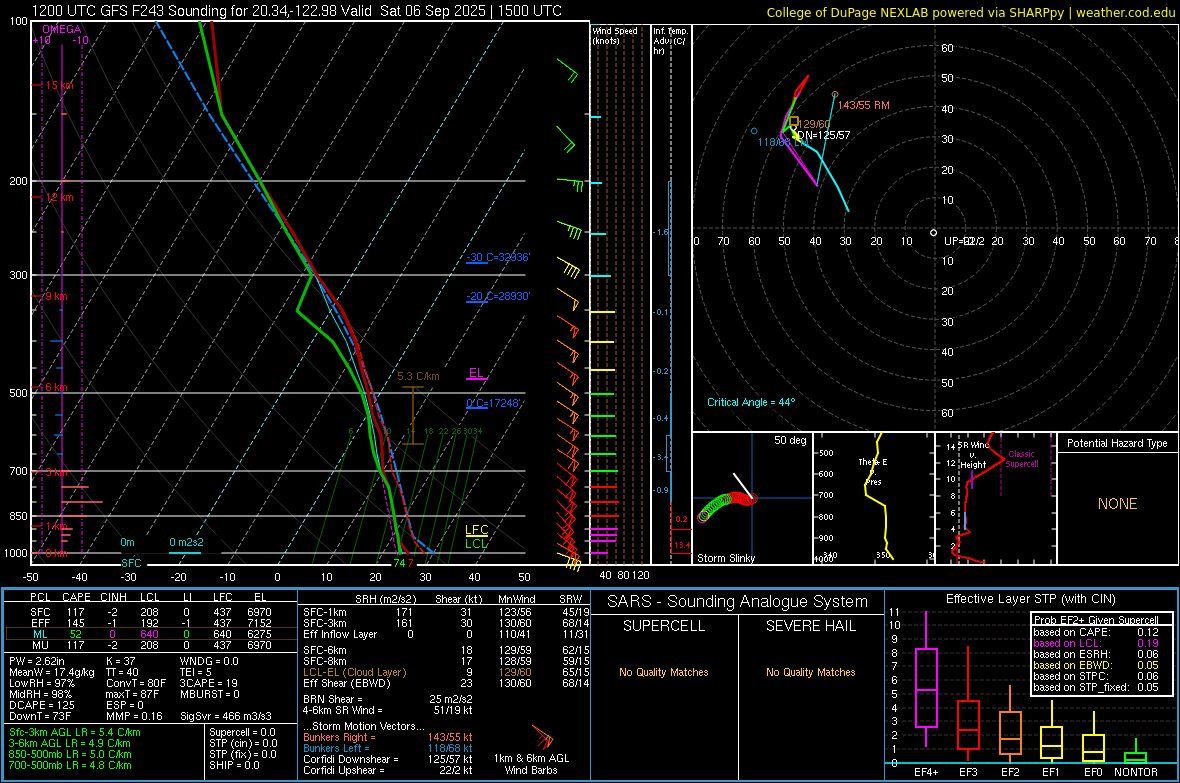This screenshot has height=783, width=1180.
Task: Click the MMP = 0.16 value
Action: pos(134,716)
